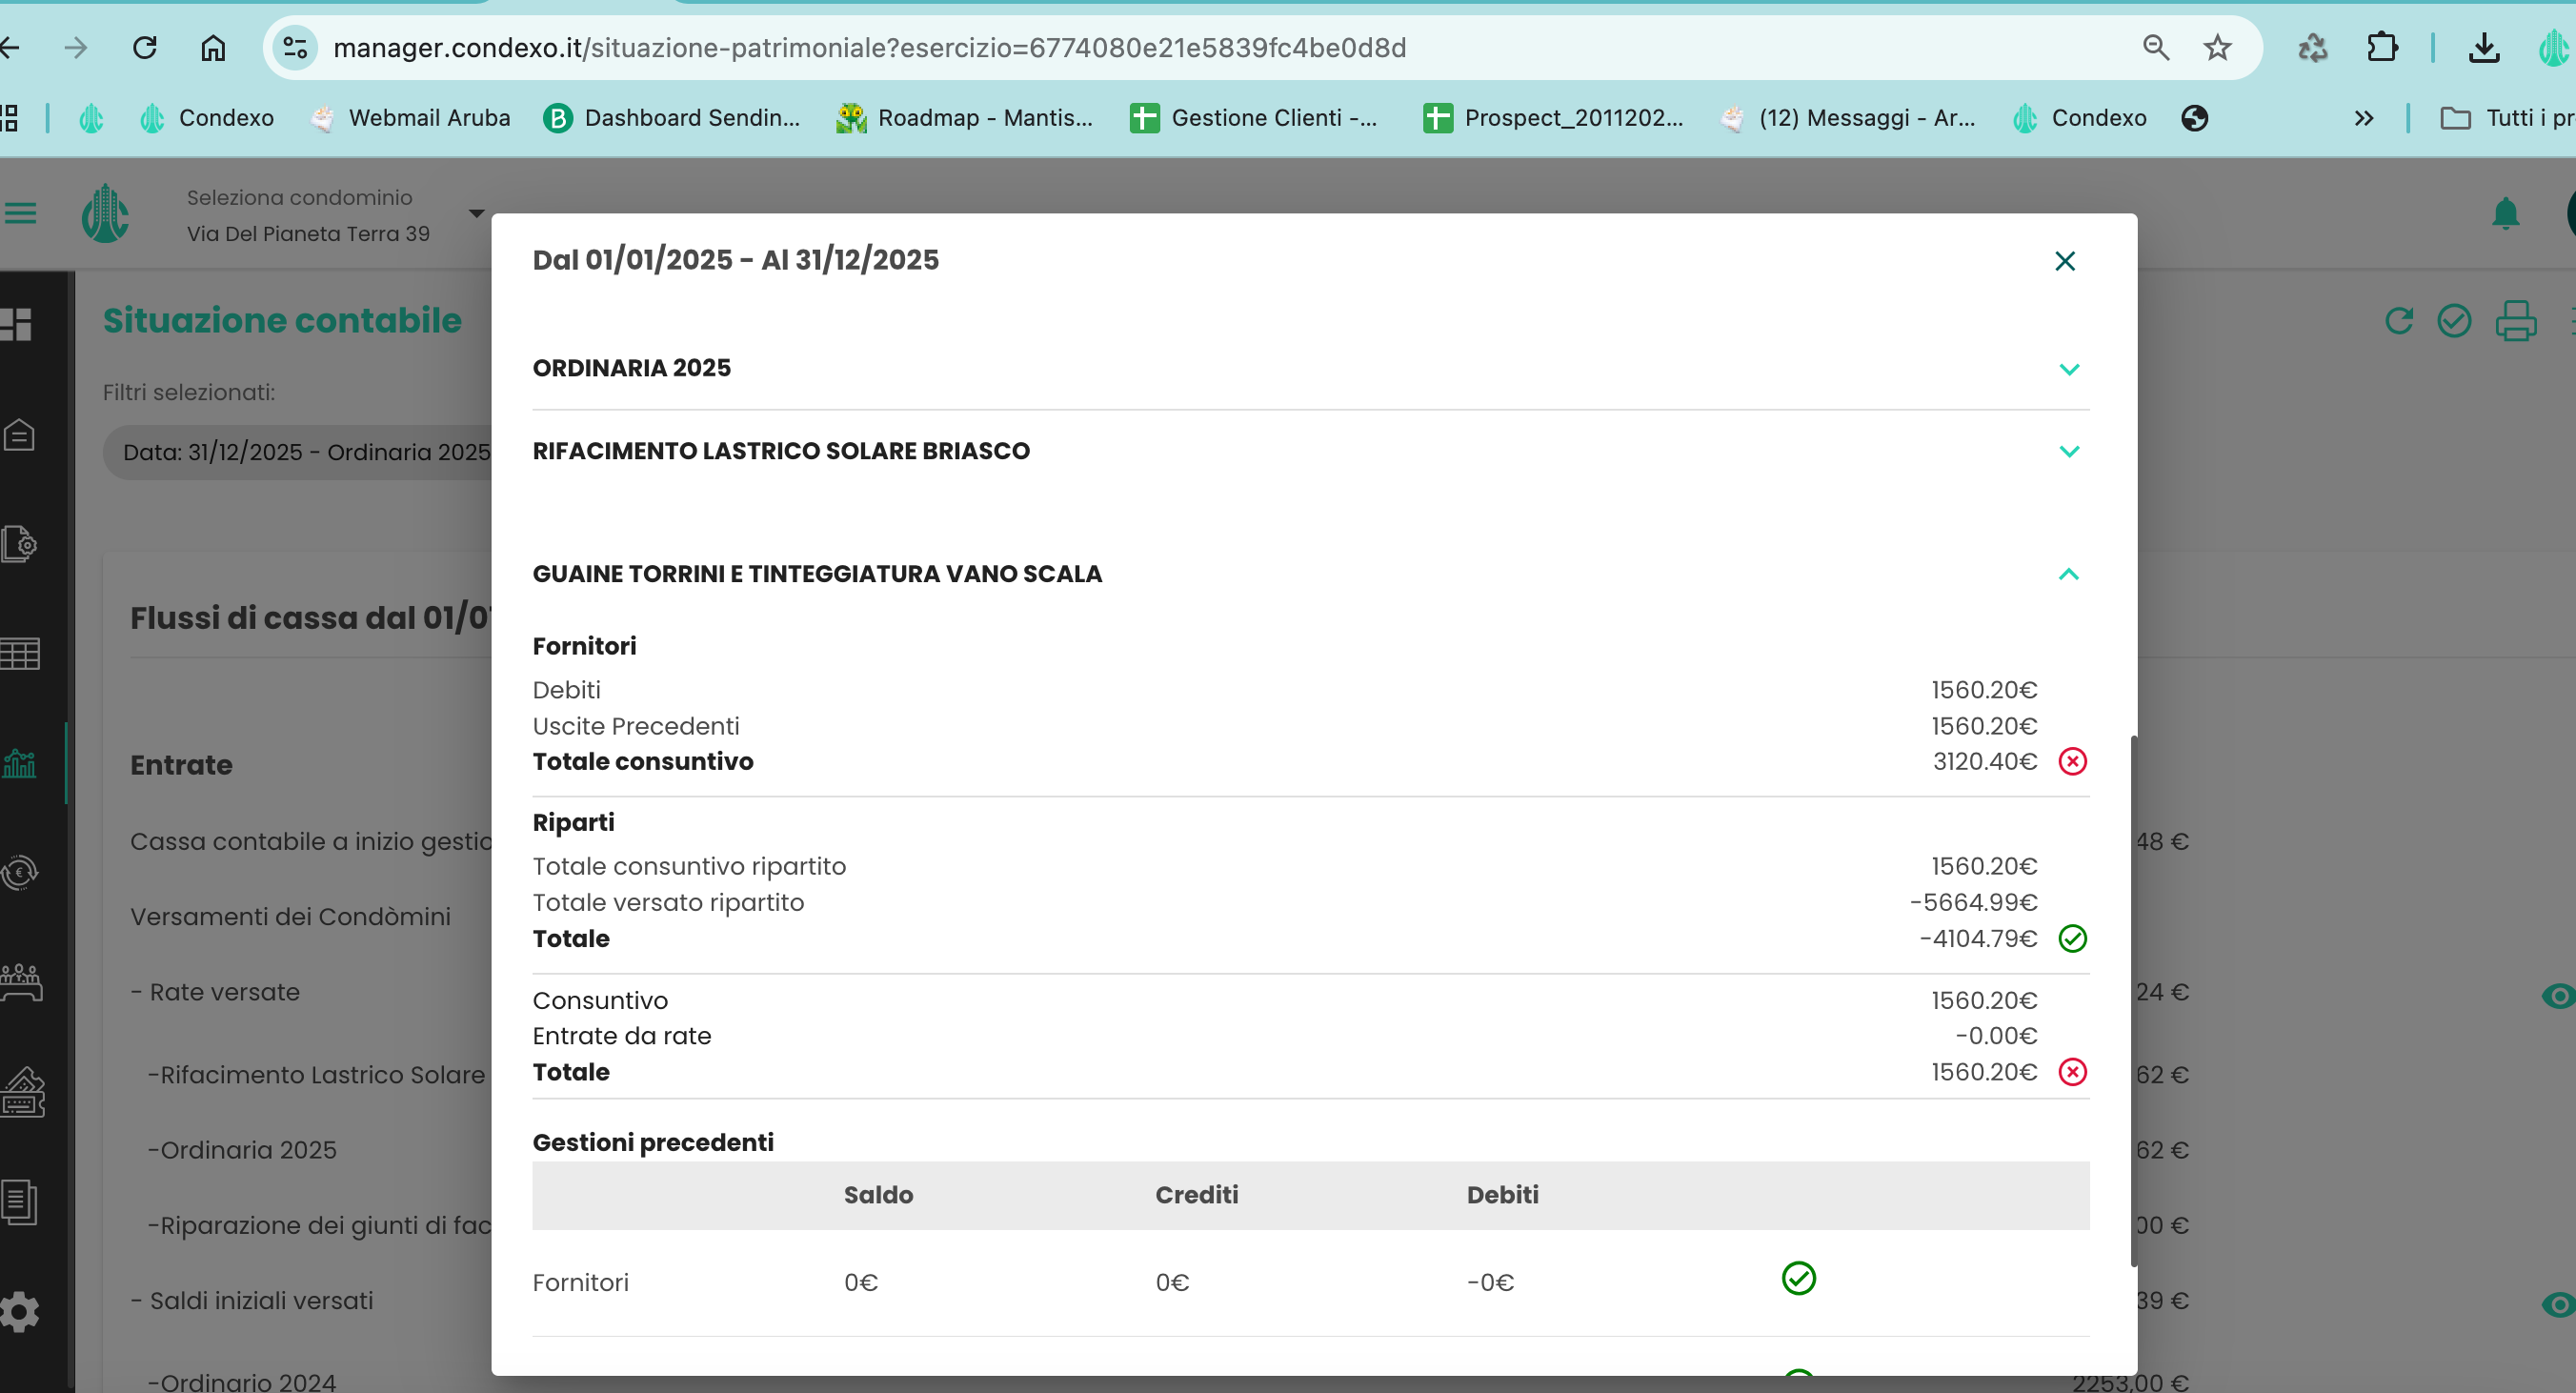Click red error icon beside Totale consuntivo
The width and height of the screenshot is (2576, 1393).
[2072, 762]
